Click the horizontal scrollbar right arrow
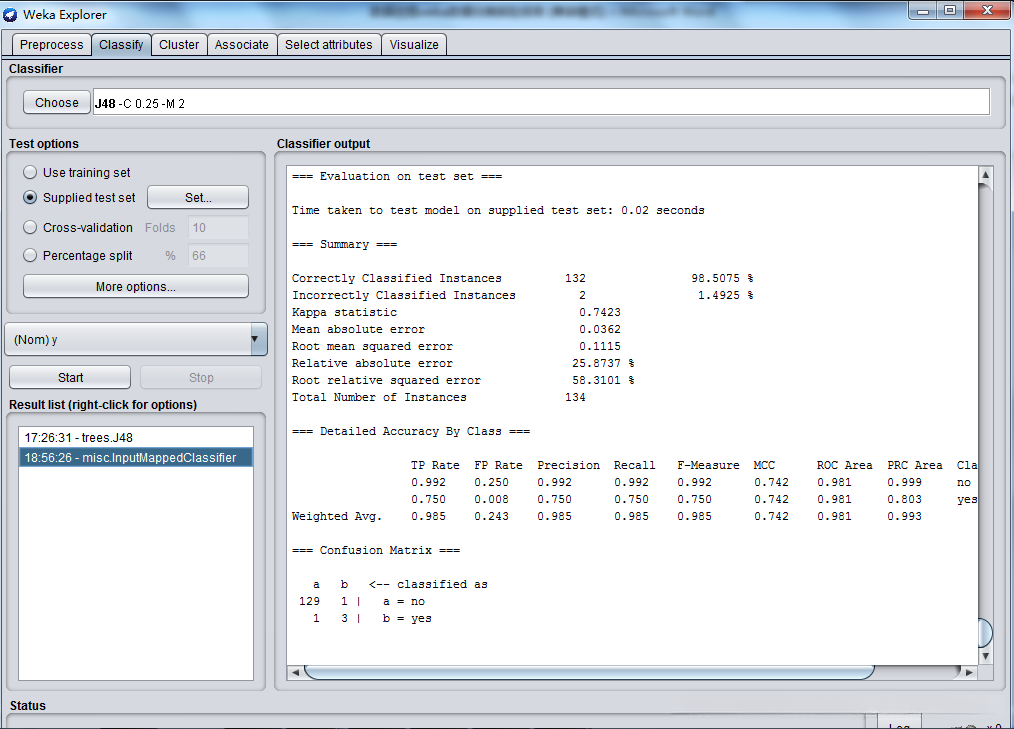1014x729 pixels. coord(968,673)
